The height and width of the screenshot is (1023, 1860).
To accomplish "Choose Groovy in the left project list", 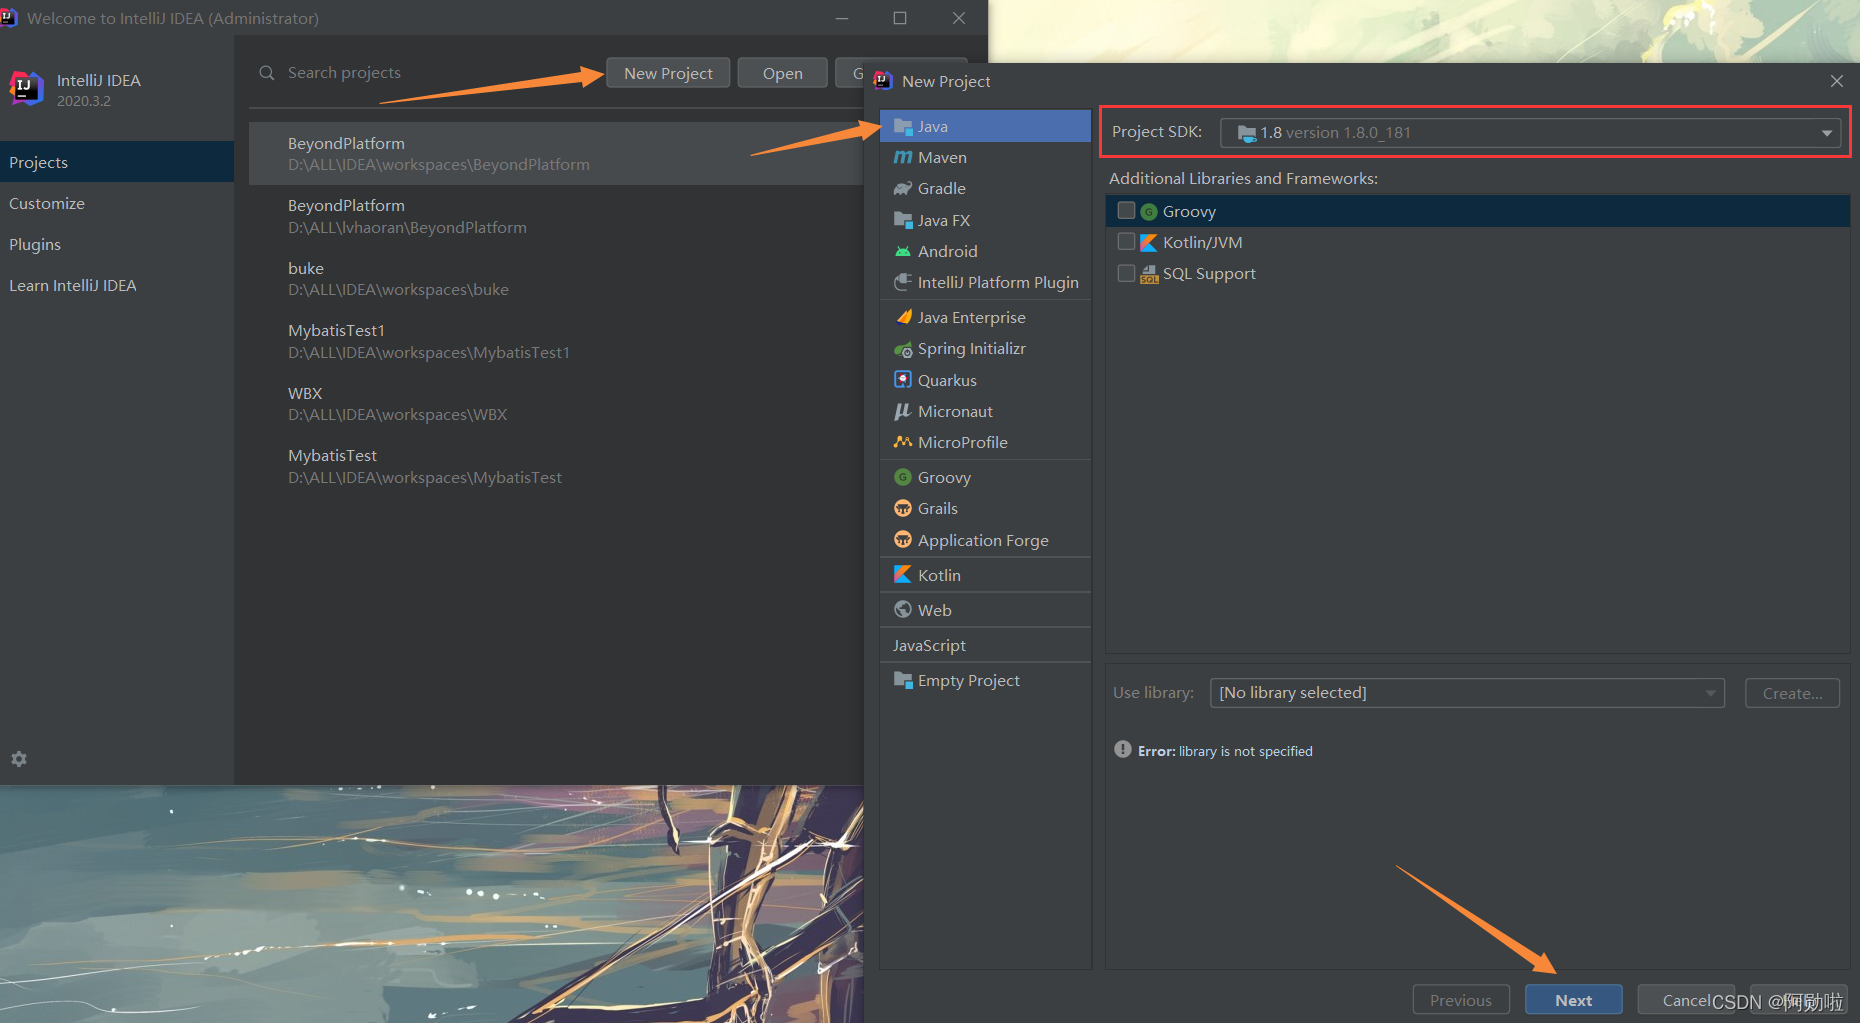I will click(x=985, y=477).
